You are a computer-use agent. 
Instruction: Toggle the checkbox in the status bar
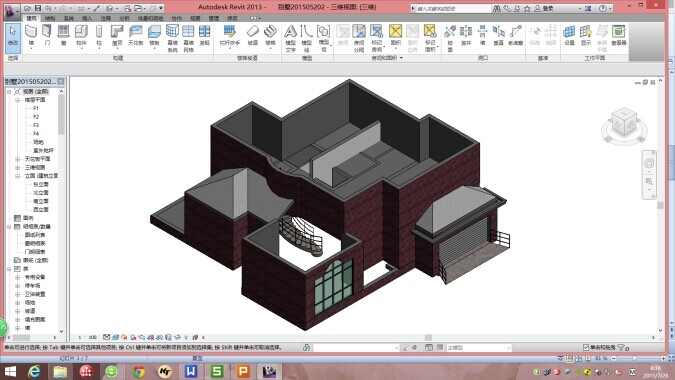585,347
